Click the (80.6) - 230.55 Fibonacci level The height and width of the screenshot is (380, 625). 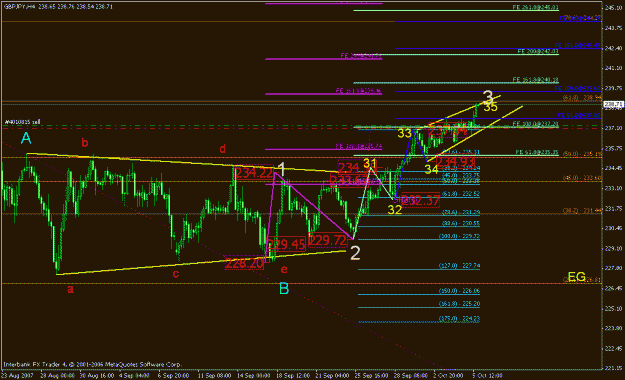click(461, 223)
